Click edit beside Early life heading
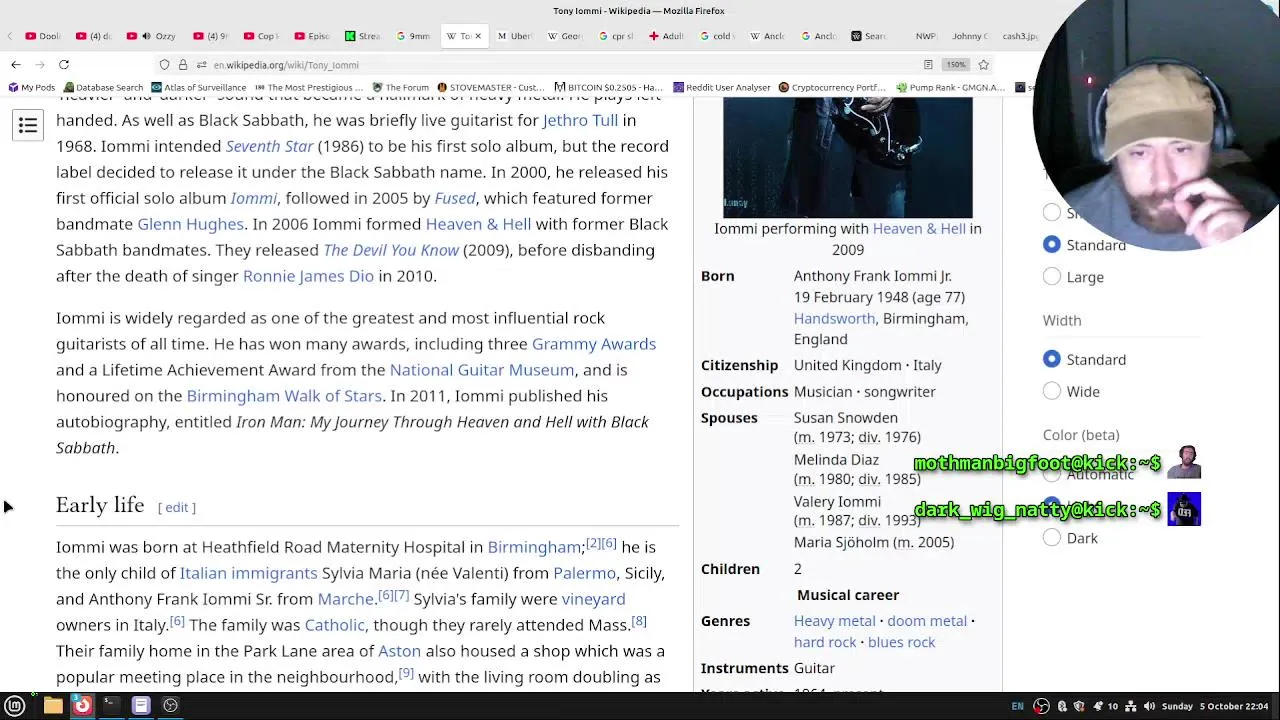This screenshot has height=720, width=1280. tap(177, 508)
